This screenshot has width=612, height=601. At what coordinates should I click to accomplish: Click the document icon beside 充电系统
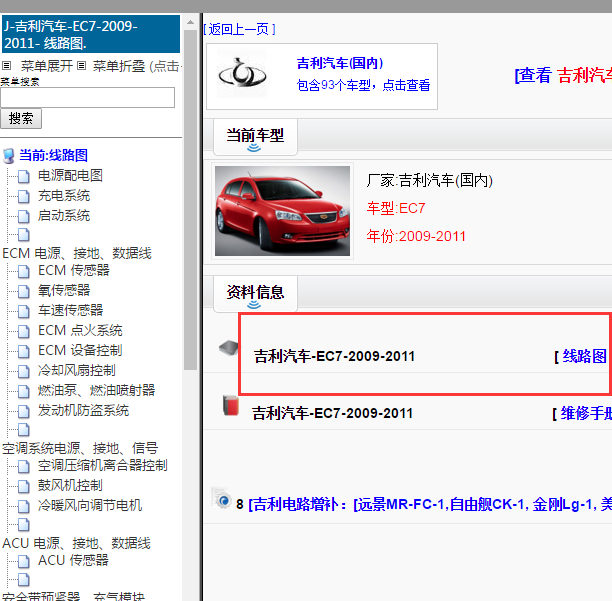click(x=24, y=196)
